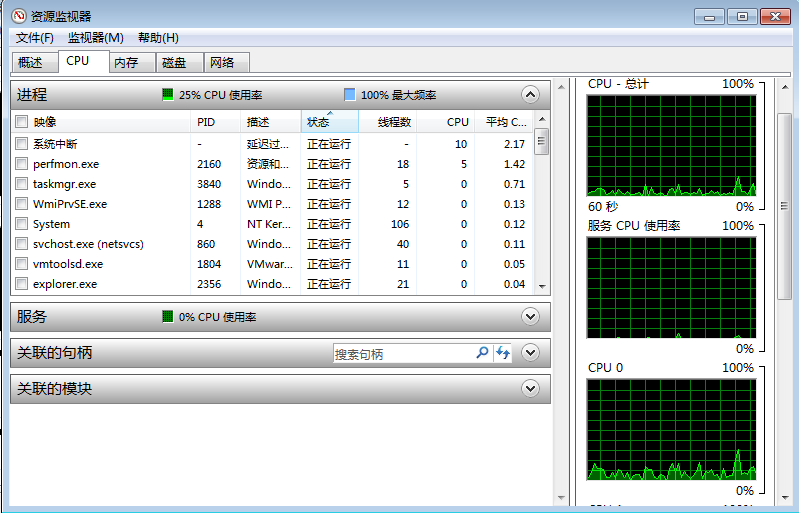The image size is (799, 513).
Task: Click the CPU 0 graph
Action: pyautogui.click(x=671, y=429)
